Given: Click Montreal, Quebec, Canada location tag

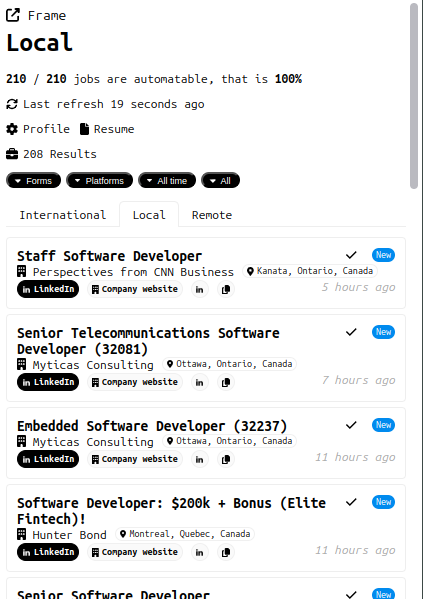Looking at the screenshot, I should pos(185,534).
